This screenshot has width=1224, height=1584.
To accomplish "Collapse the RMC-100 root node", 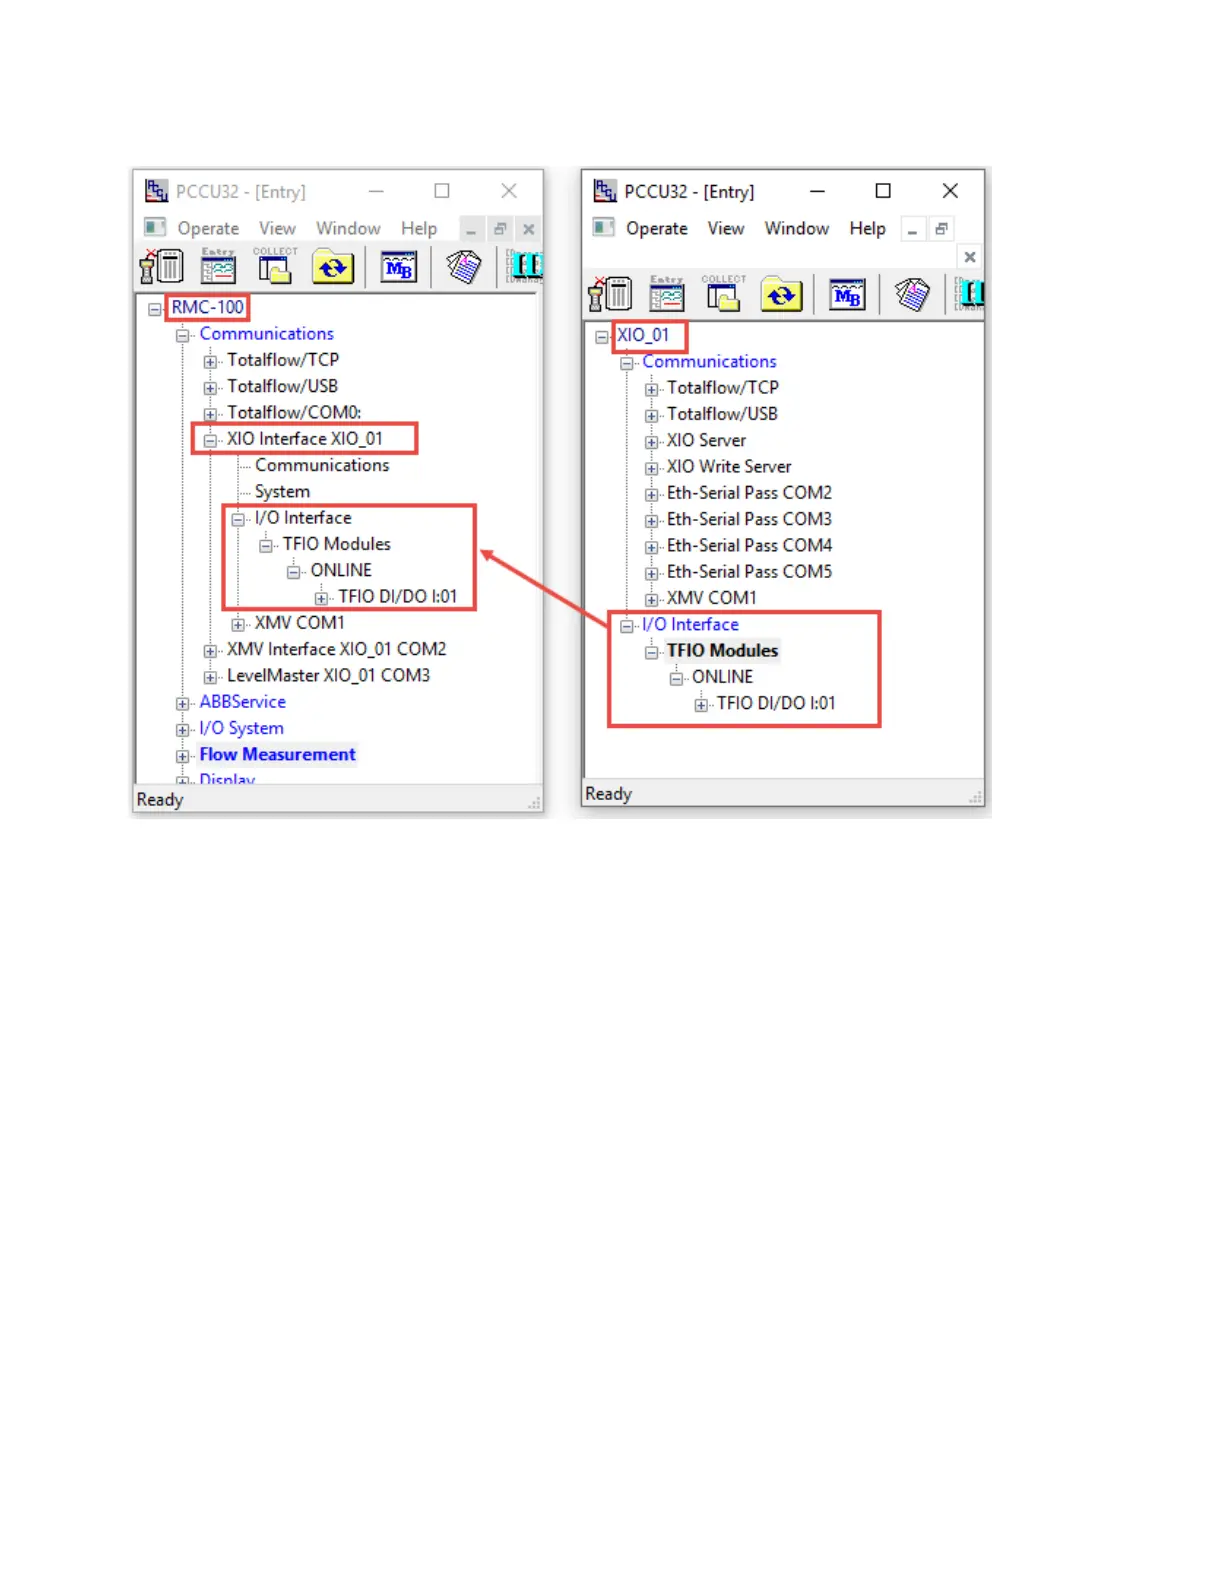I will tap(154, 309).
